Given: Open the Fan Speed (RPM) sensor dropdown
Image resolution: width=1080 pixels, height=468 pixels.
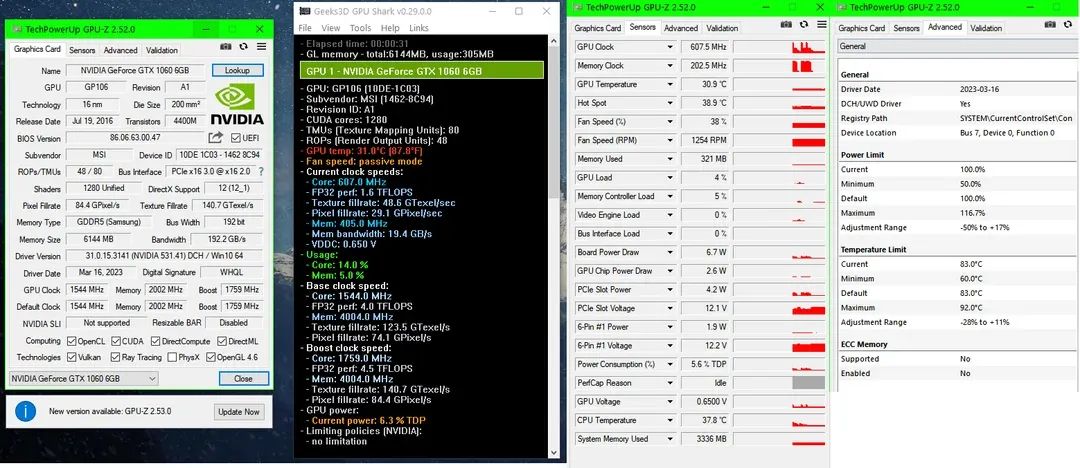Looking at the screenshot, I should [669, 140].
